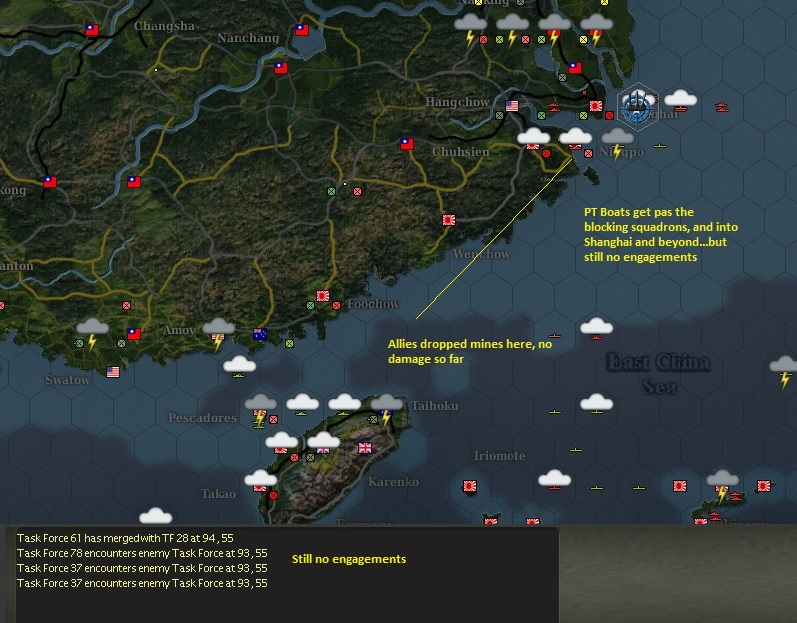Click the thunderstorm cloud beside Taihoku

[x=386, y=409]
